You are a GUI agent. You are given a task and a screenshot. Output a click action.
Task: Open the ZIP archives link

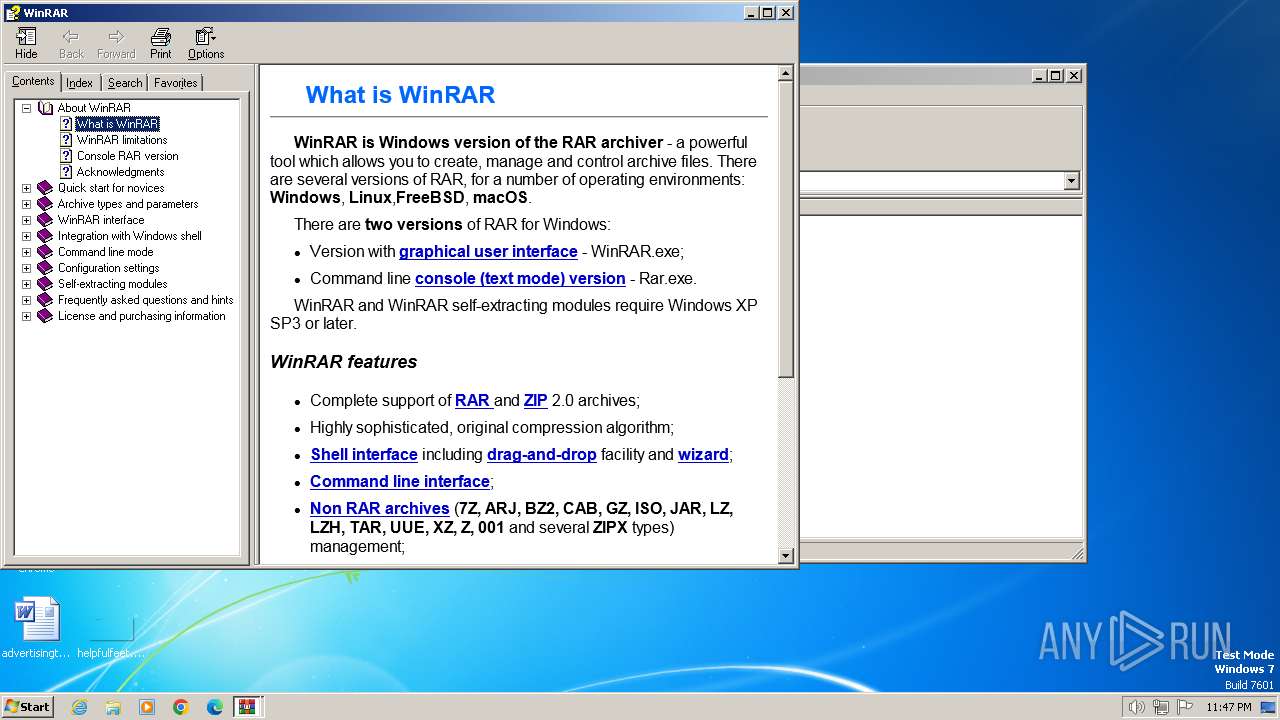click(x=535, y=401)
